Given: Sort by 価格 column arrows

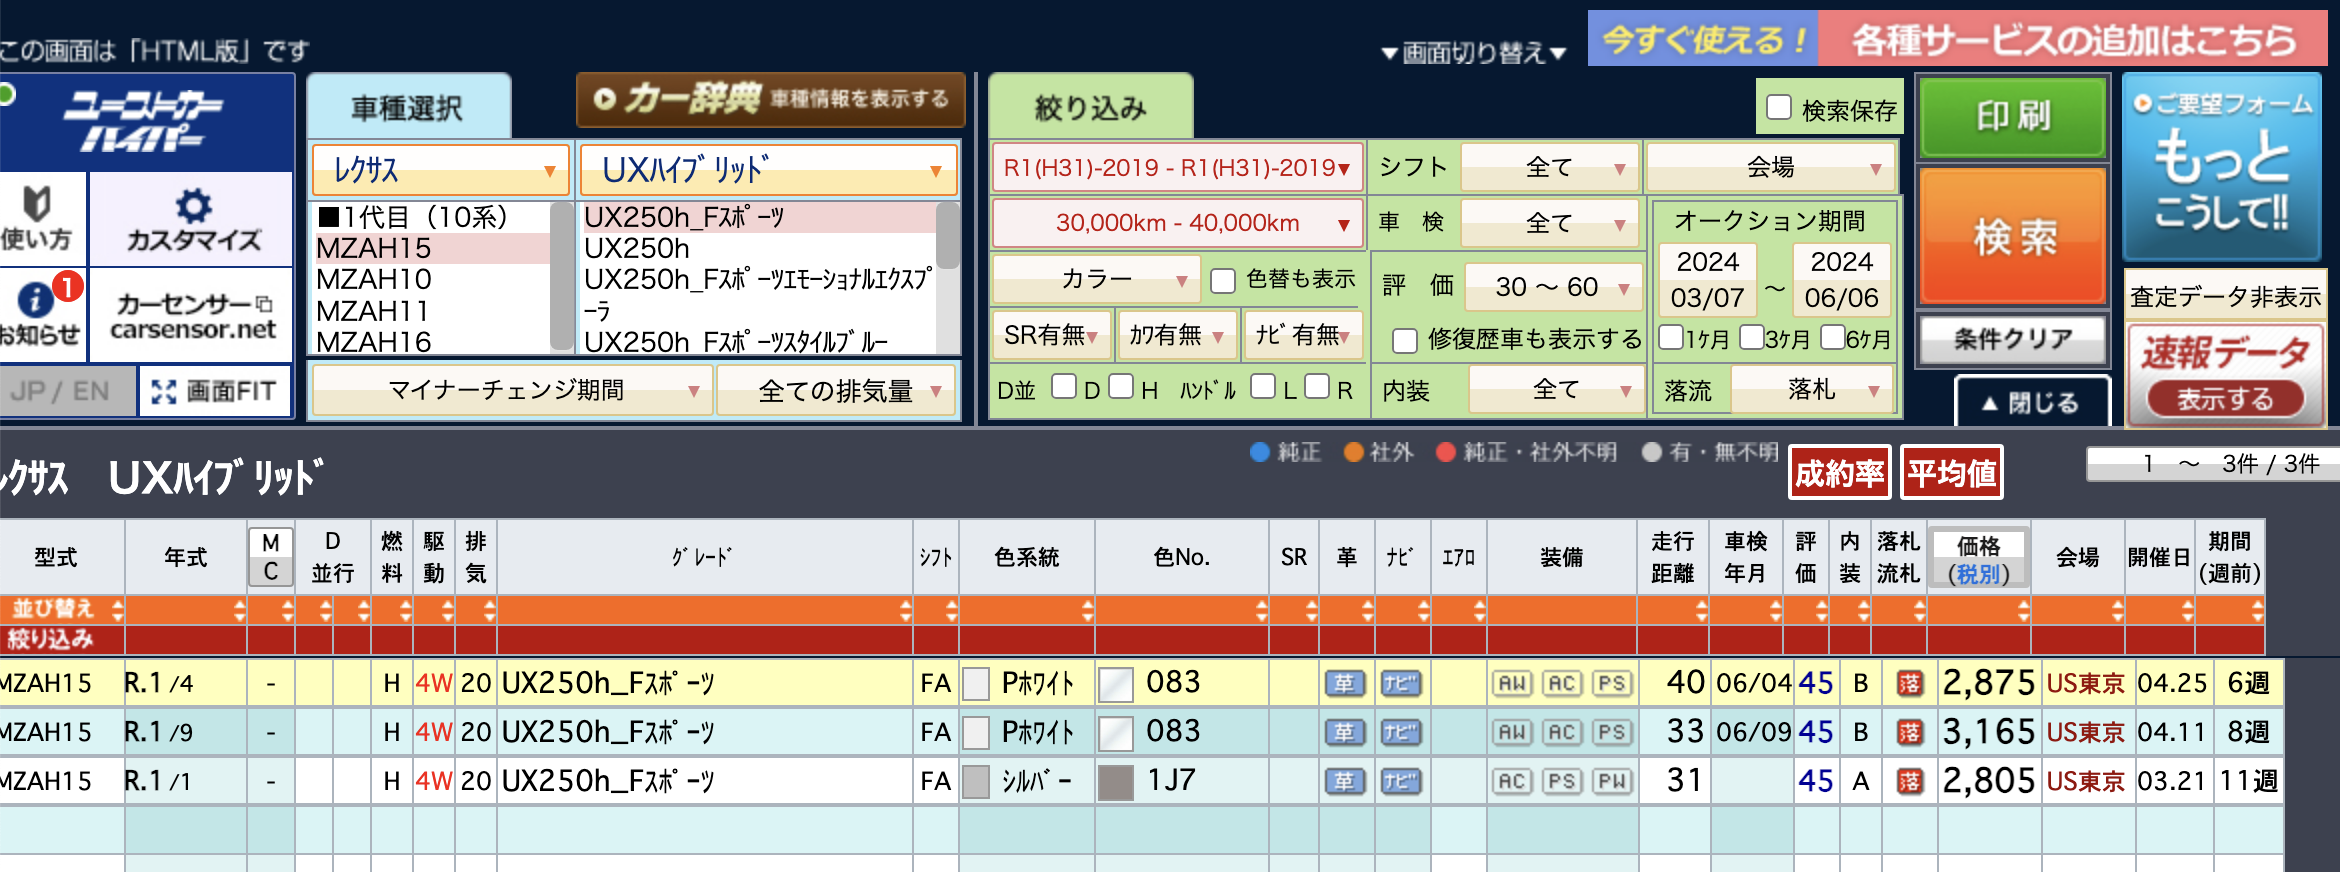Looking at the screenshot, I should tap(2023, 610).
